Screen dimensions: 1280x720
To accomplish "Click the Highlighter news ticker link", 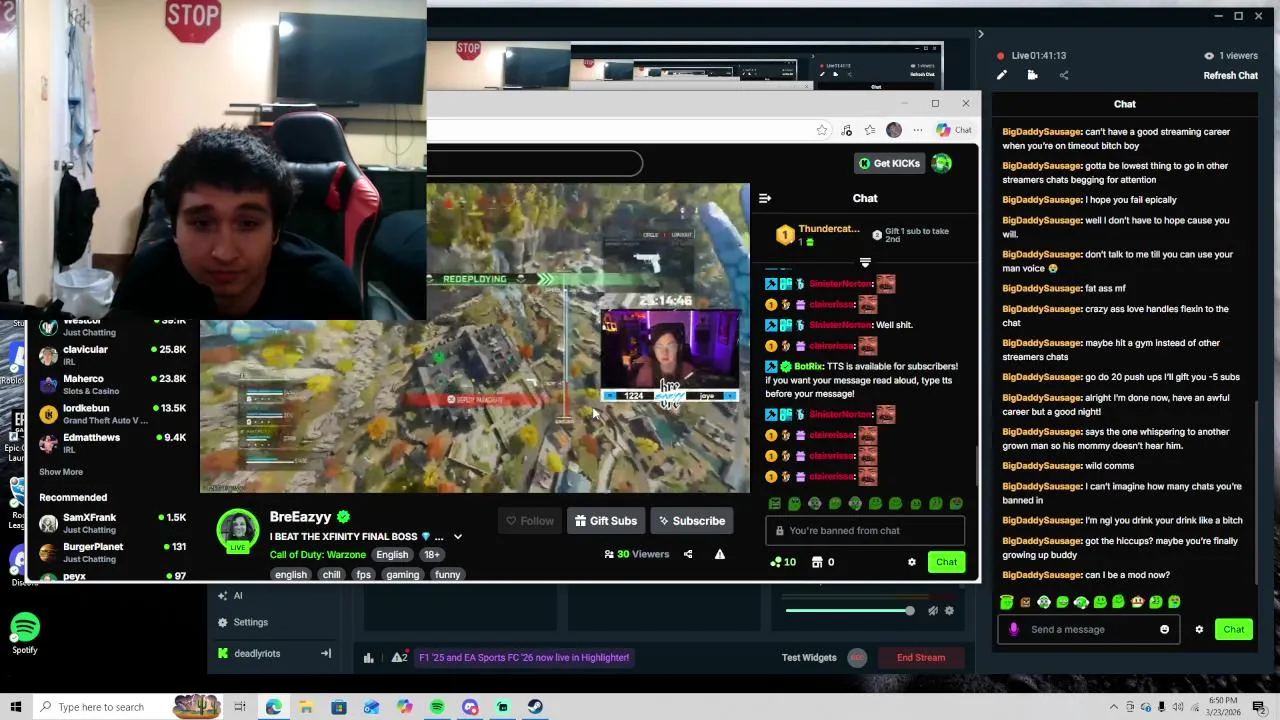I will pyautogui.click(x=524, y=657).
